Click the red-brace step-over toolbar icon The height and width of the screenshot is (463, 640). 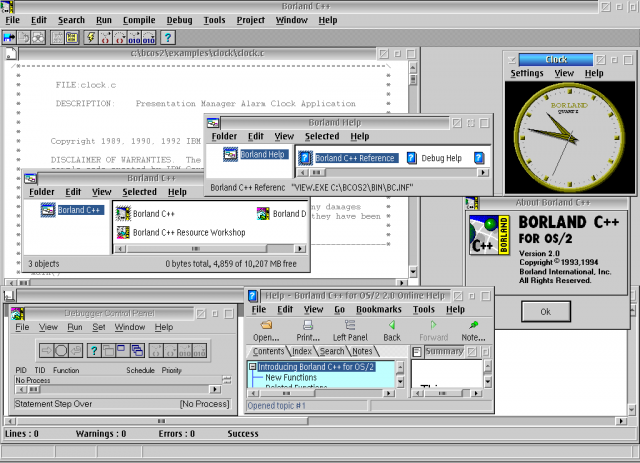click(x=120, y=38)
